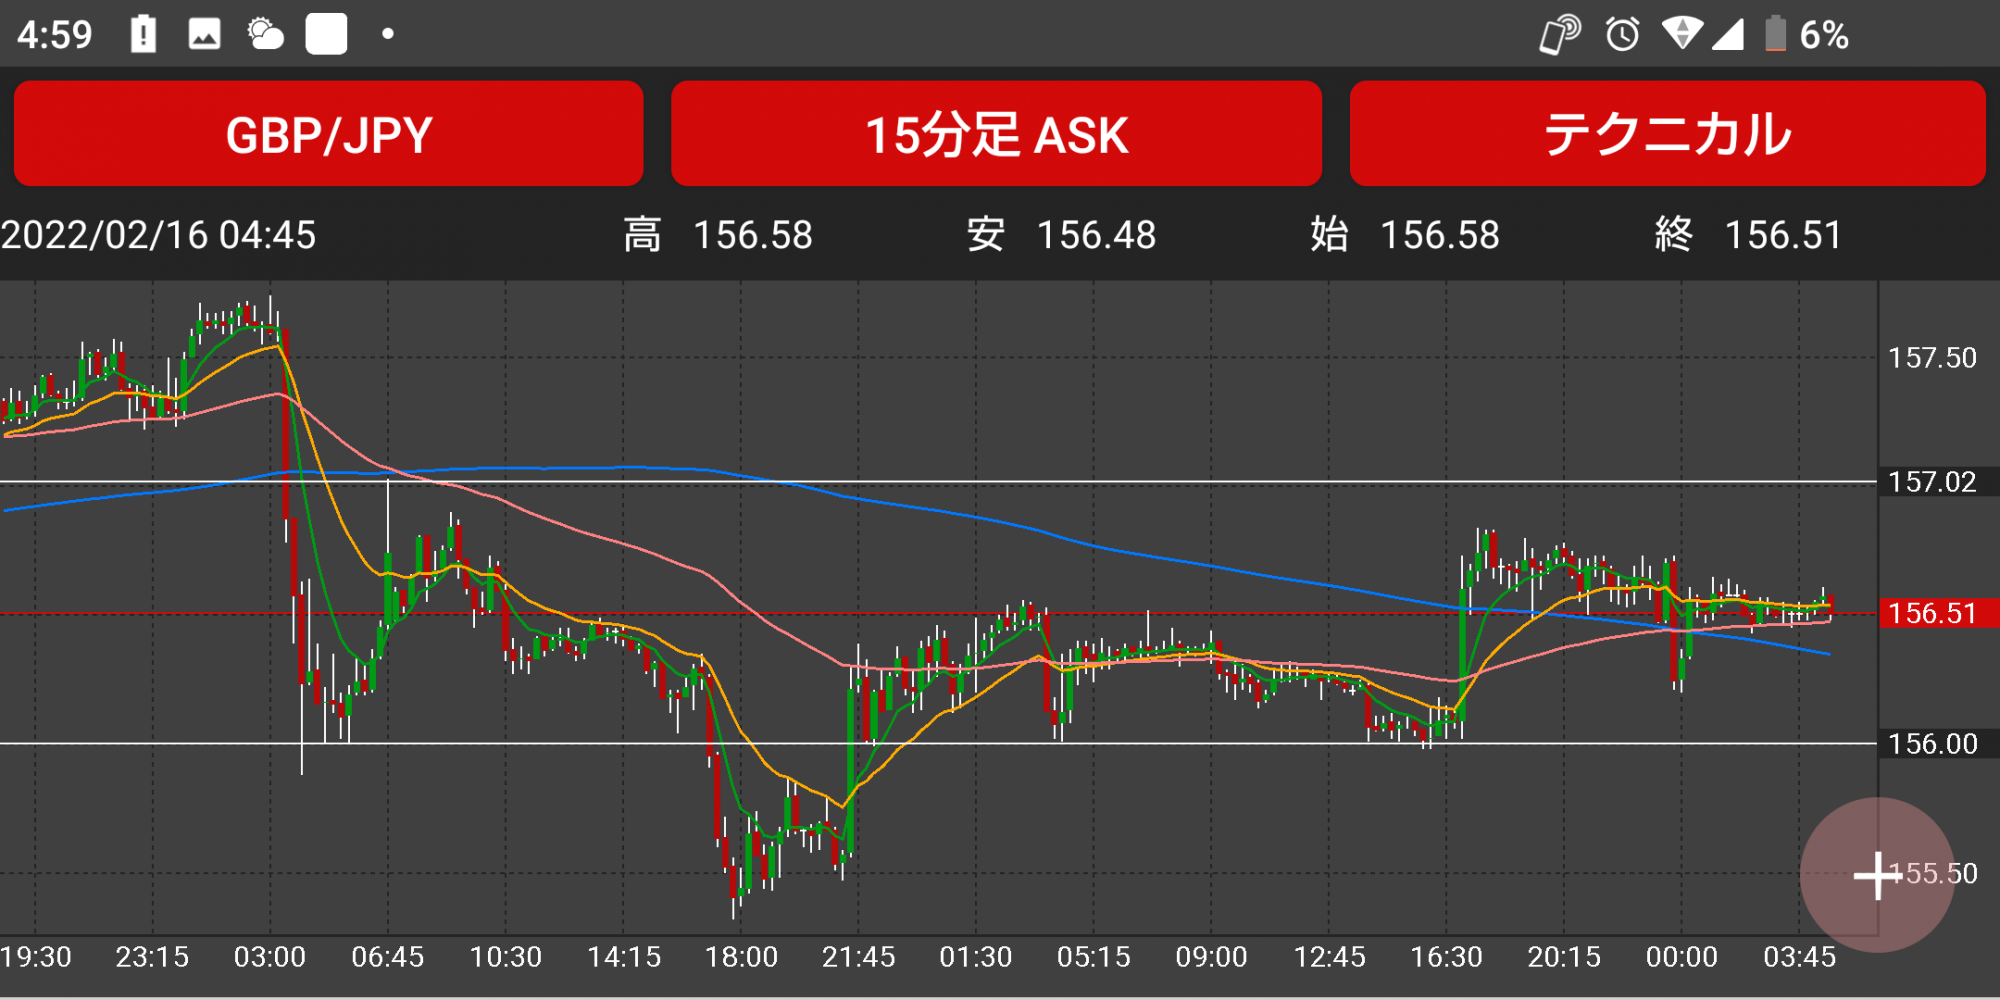This screenshot has width=2000, height=1000.
Task: Open the GBP/JPY currency pair selector
Action: [x=328, y=134]
